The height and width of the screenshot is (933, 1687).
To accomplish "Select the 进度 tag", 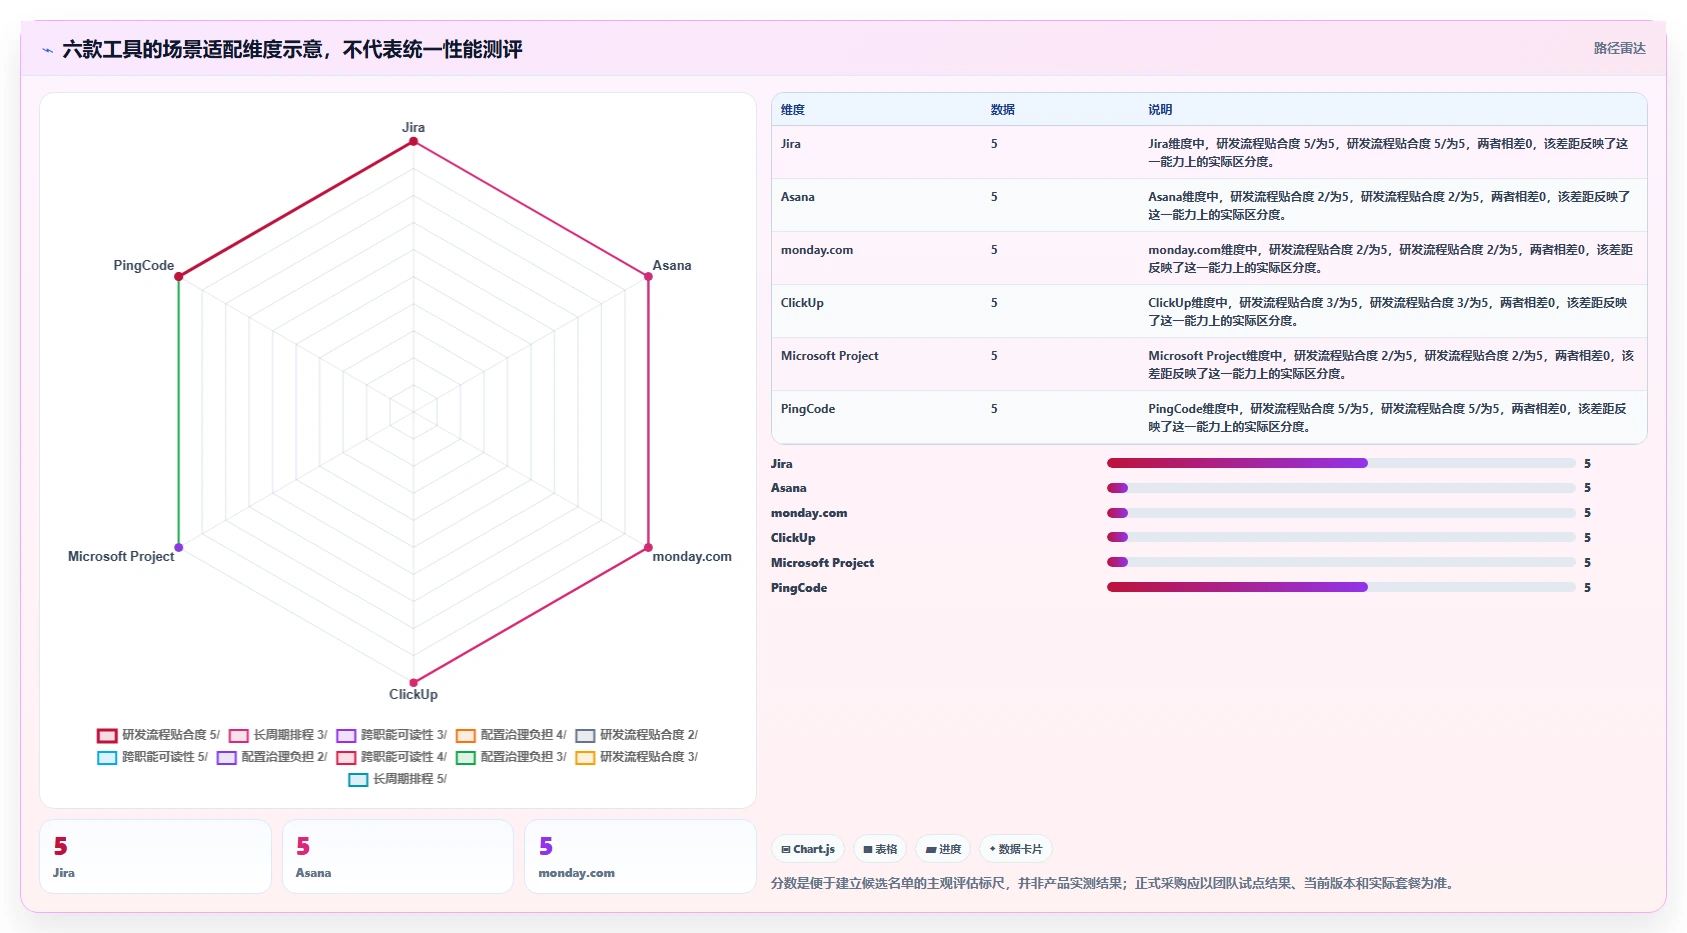I will click(x=943, y=849).
